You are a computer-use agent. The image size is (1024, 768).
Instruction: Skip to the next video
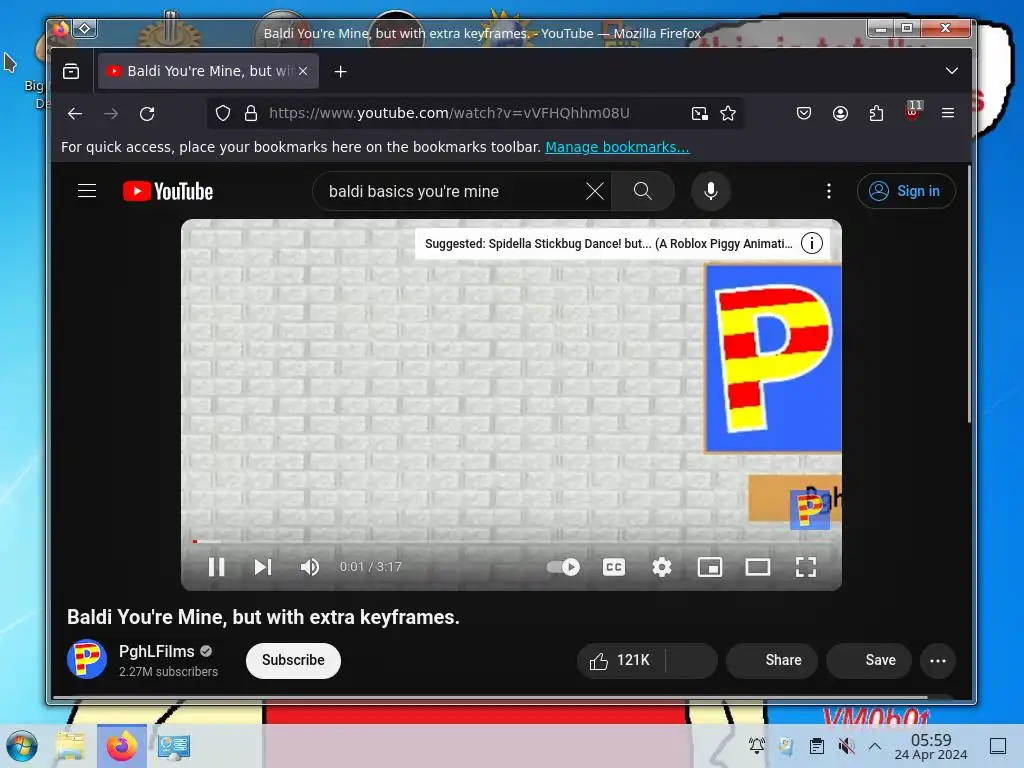263,567
